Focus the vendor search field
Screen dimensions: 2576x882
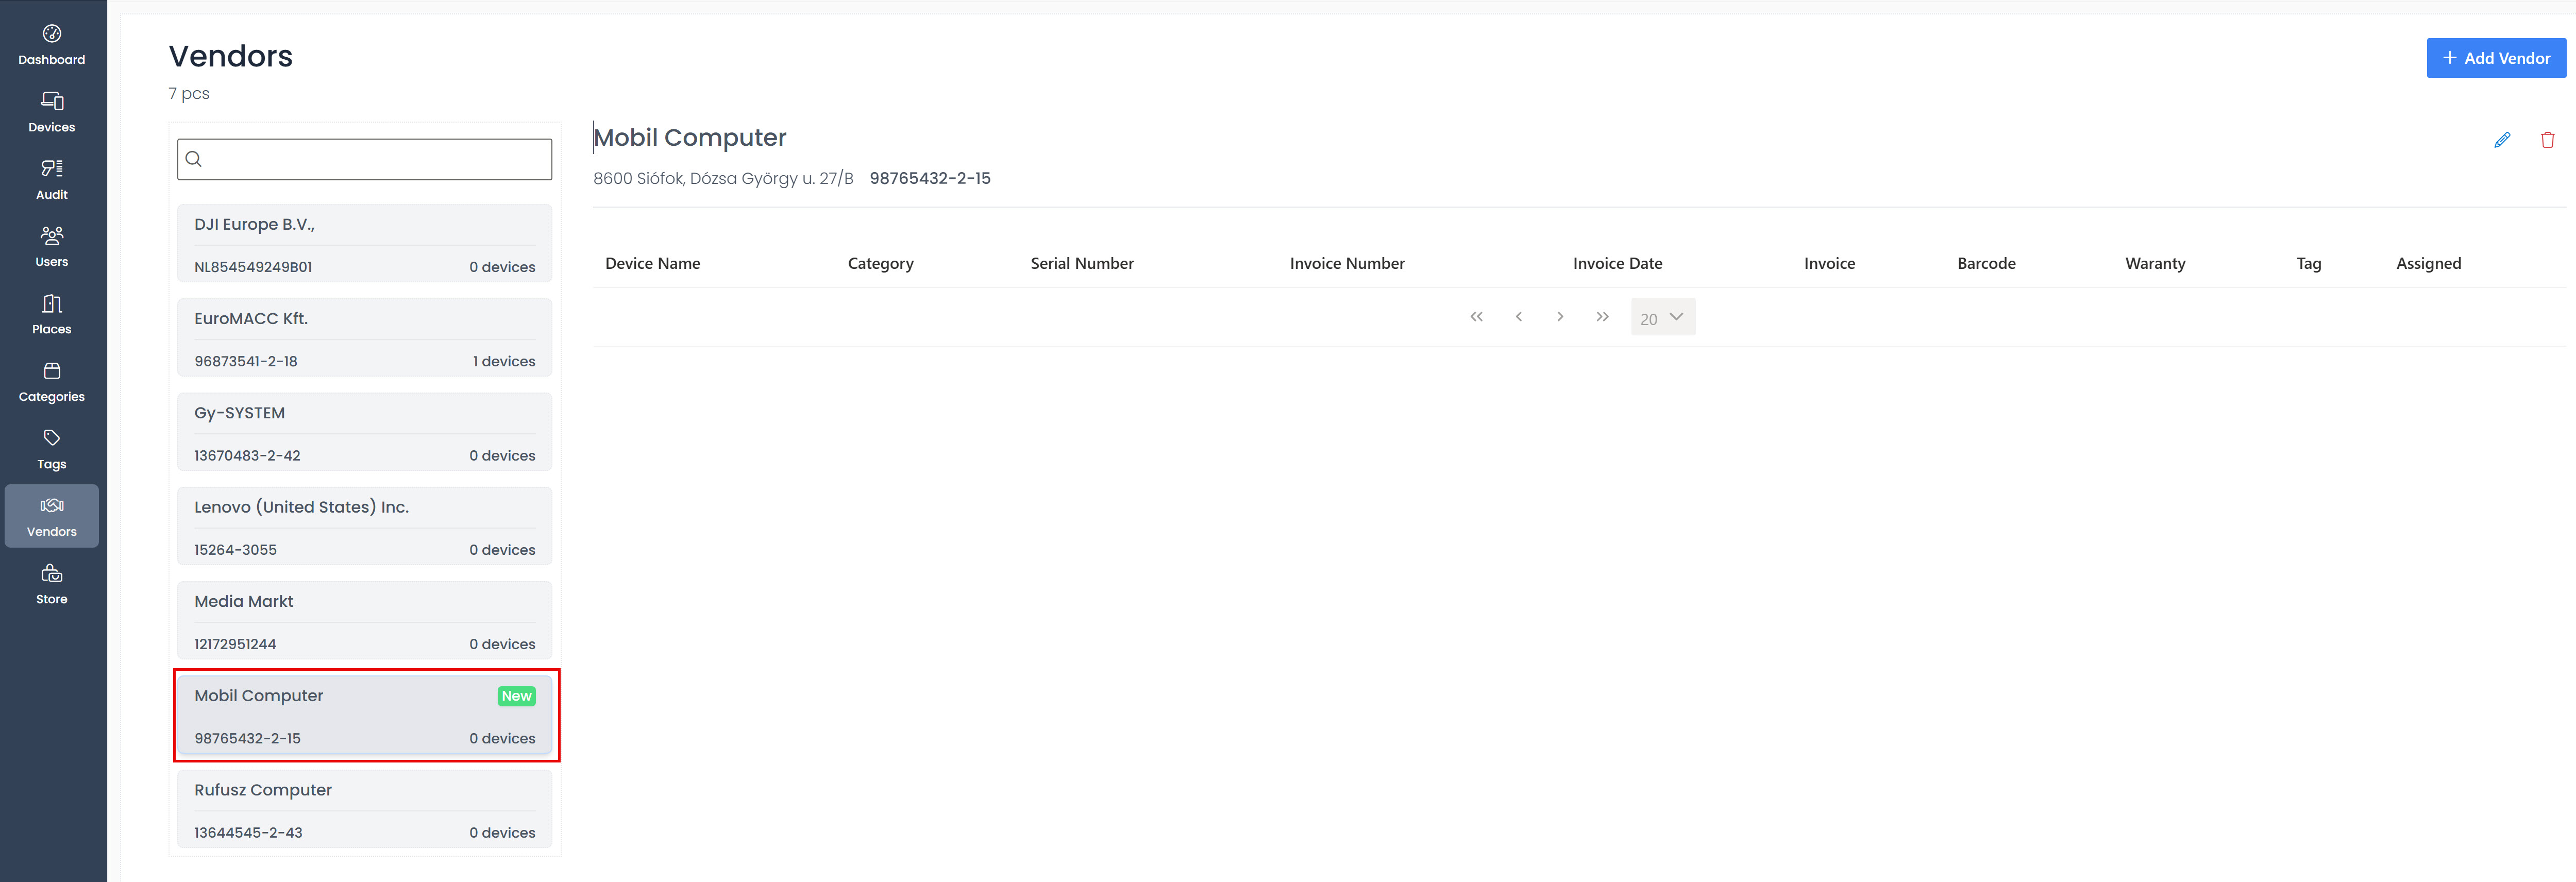pos(365,159)
